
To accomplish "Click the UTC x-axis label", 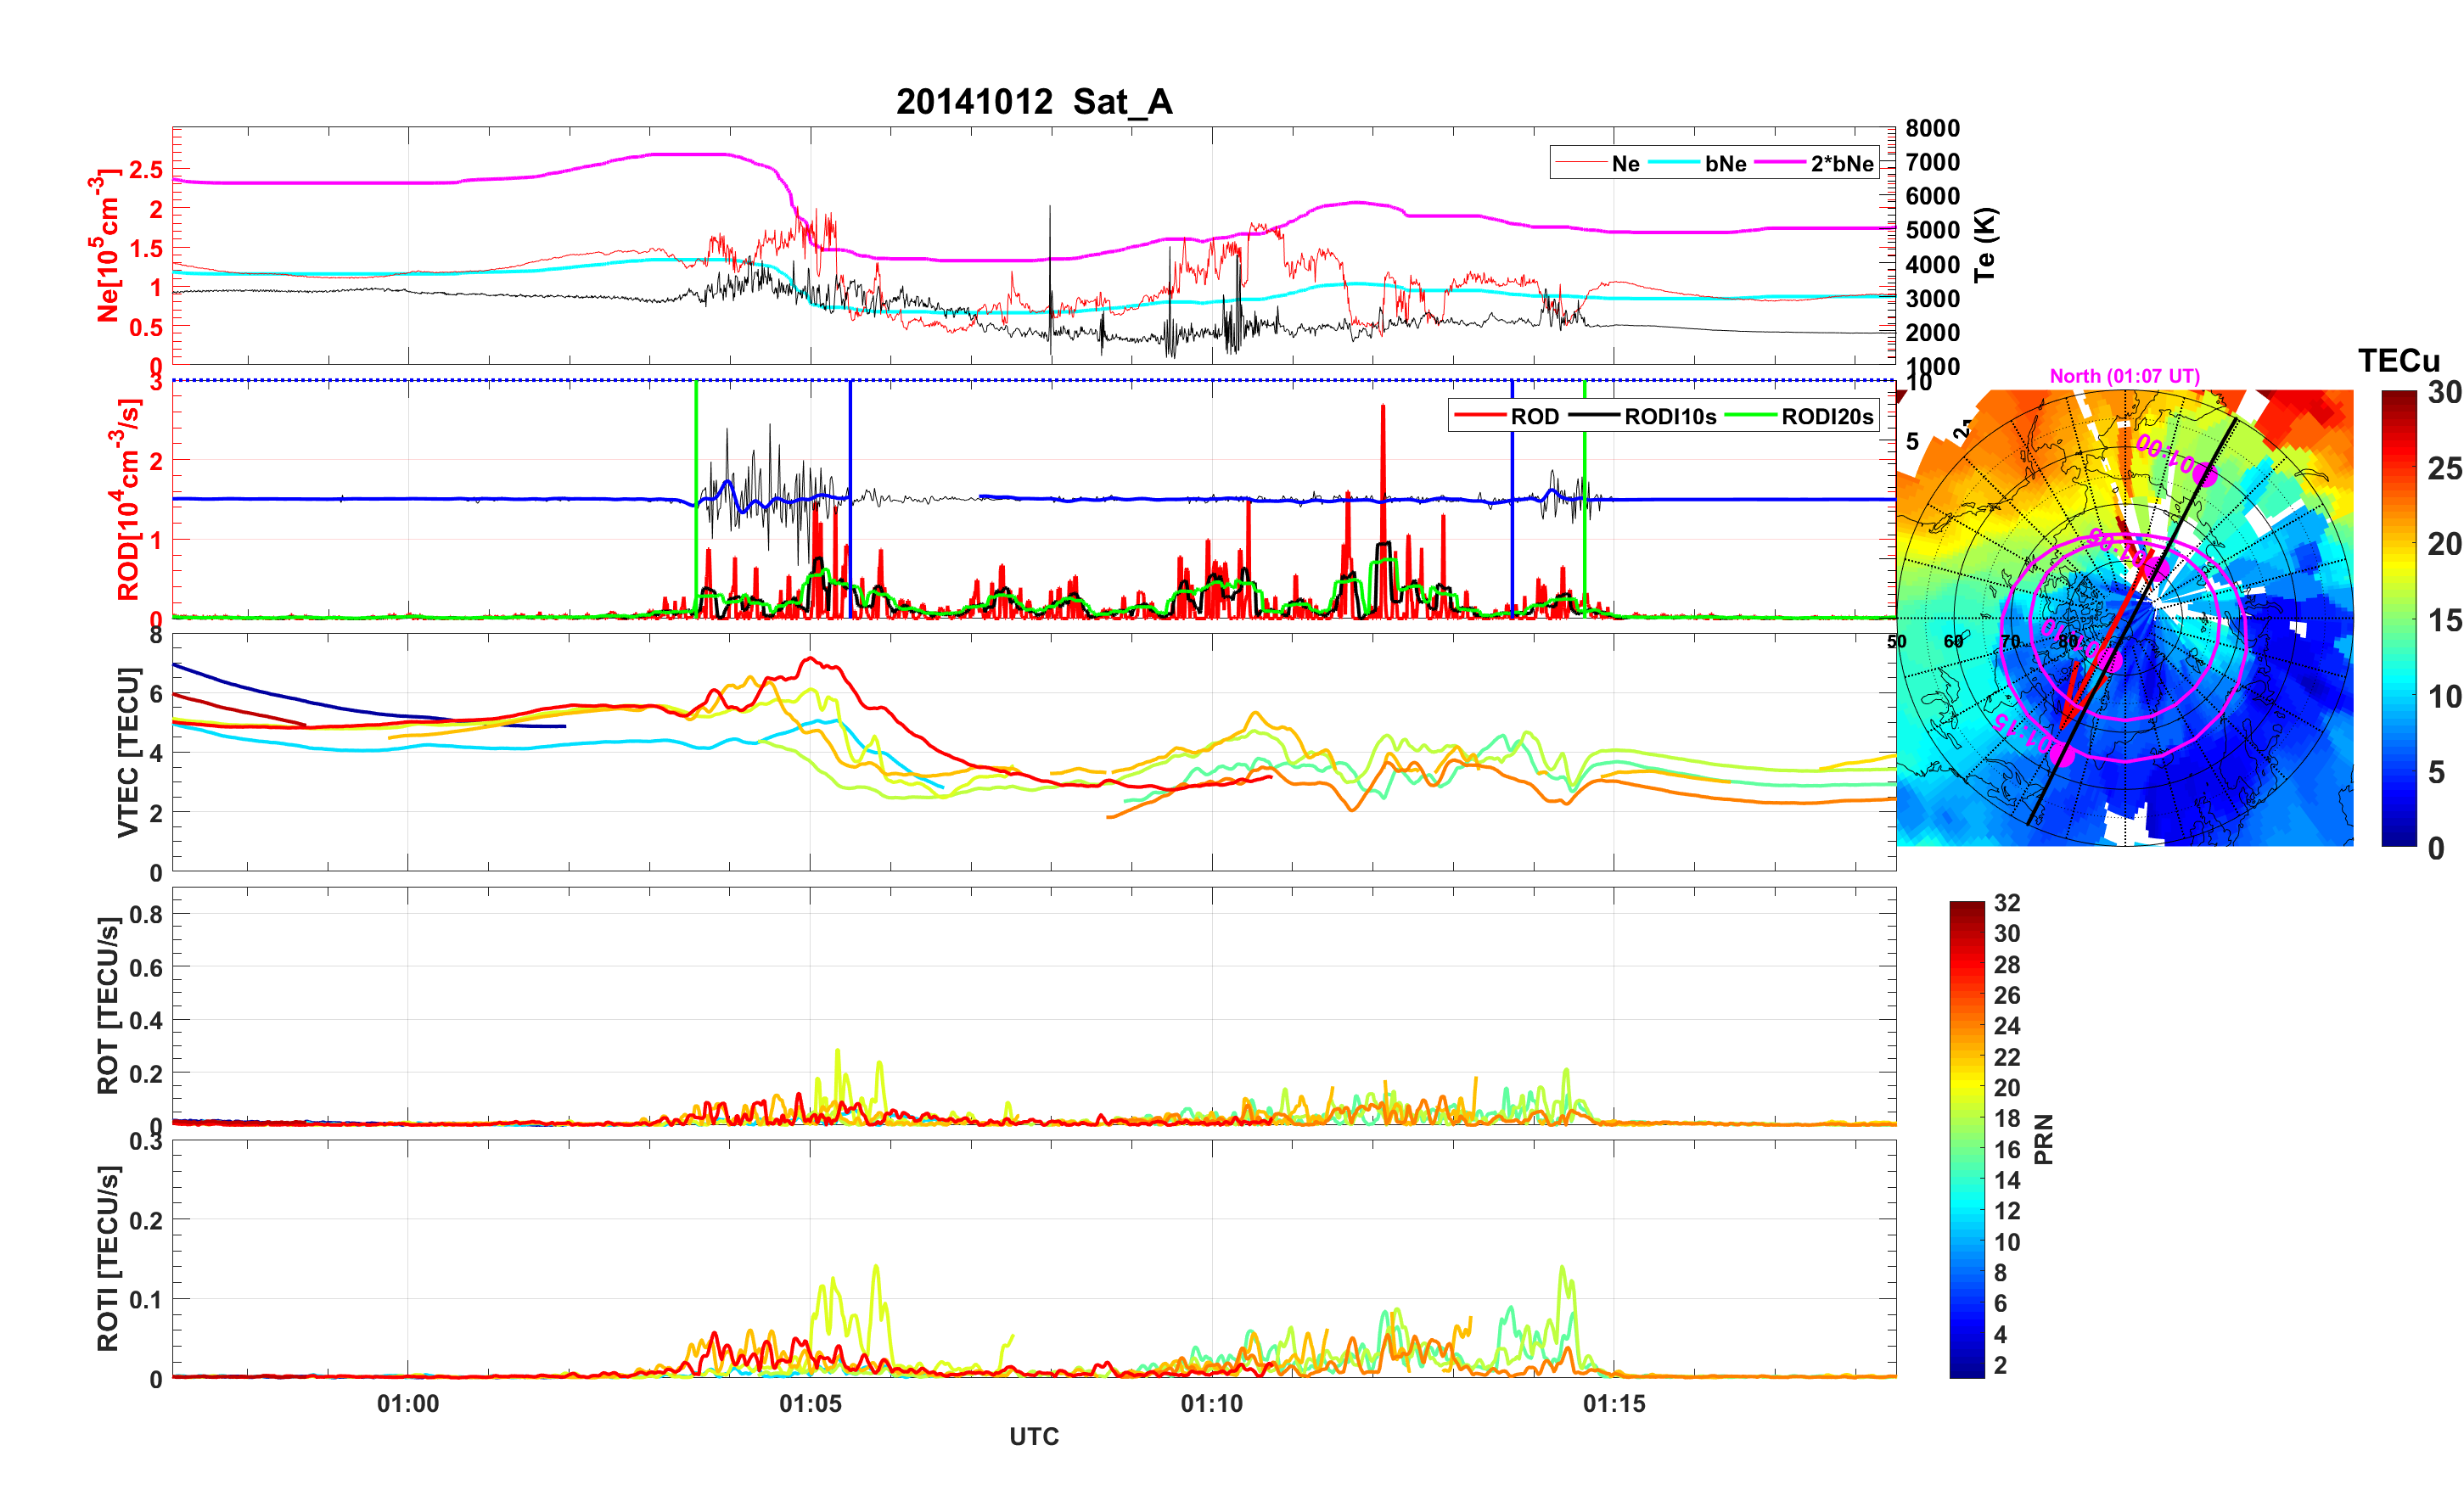I will pyautogui.click(x=1033, y=1437).
